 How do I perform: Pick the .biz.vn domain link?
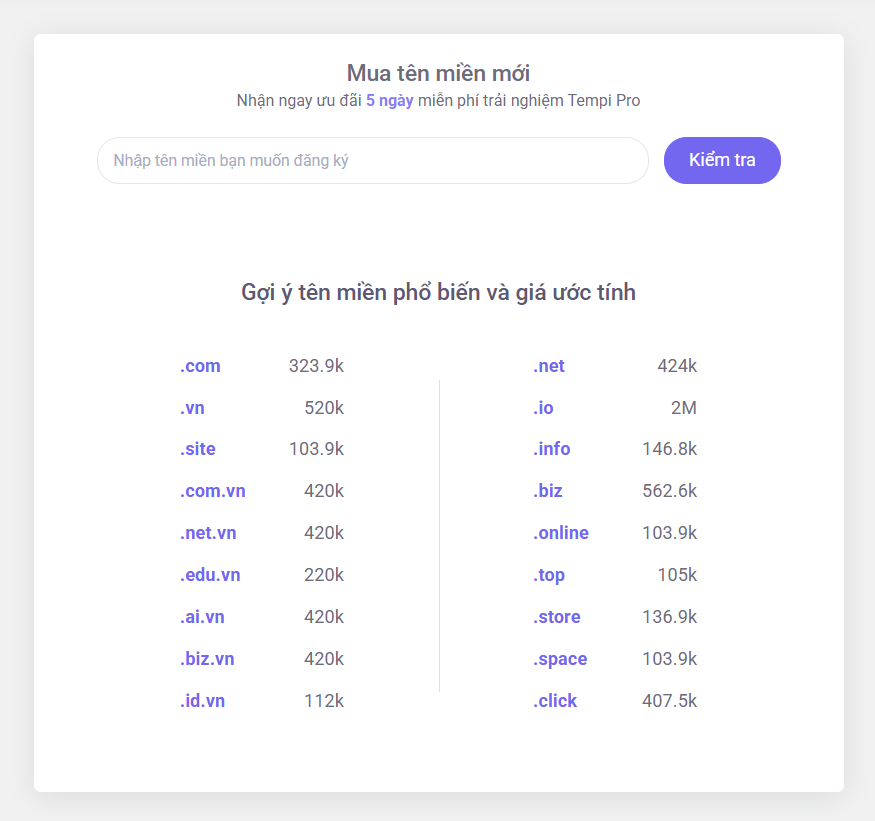point(207,659)
